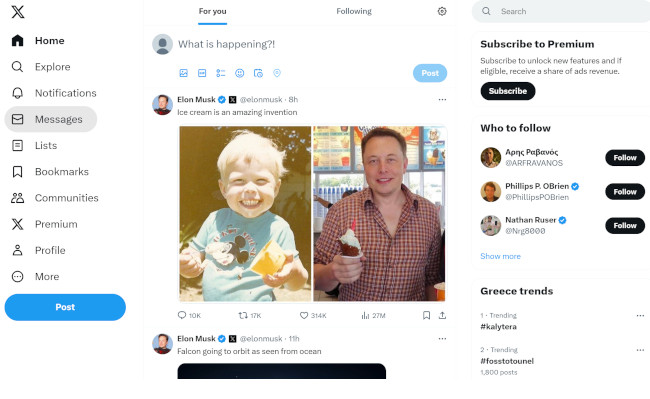Bookmark the ice cream post
650x399 pixels.
(426, 316)
